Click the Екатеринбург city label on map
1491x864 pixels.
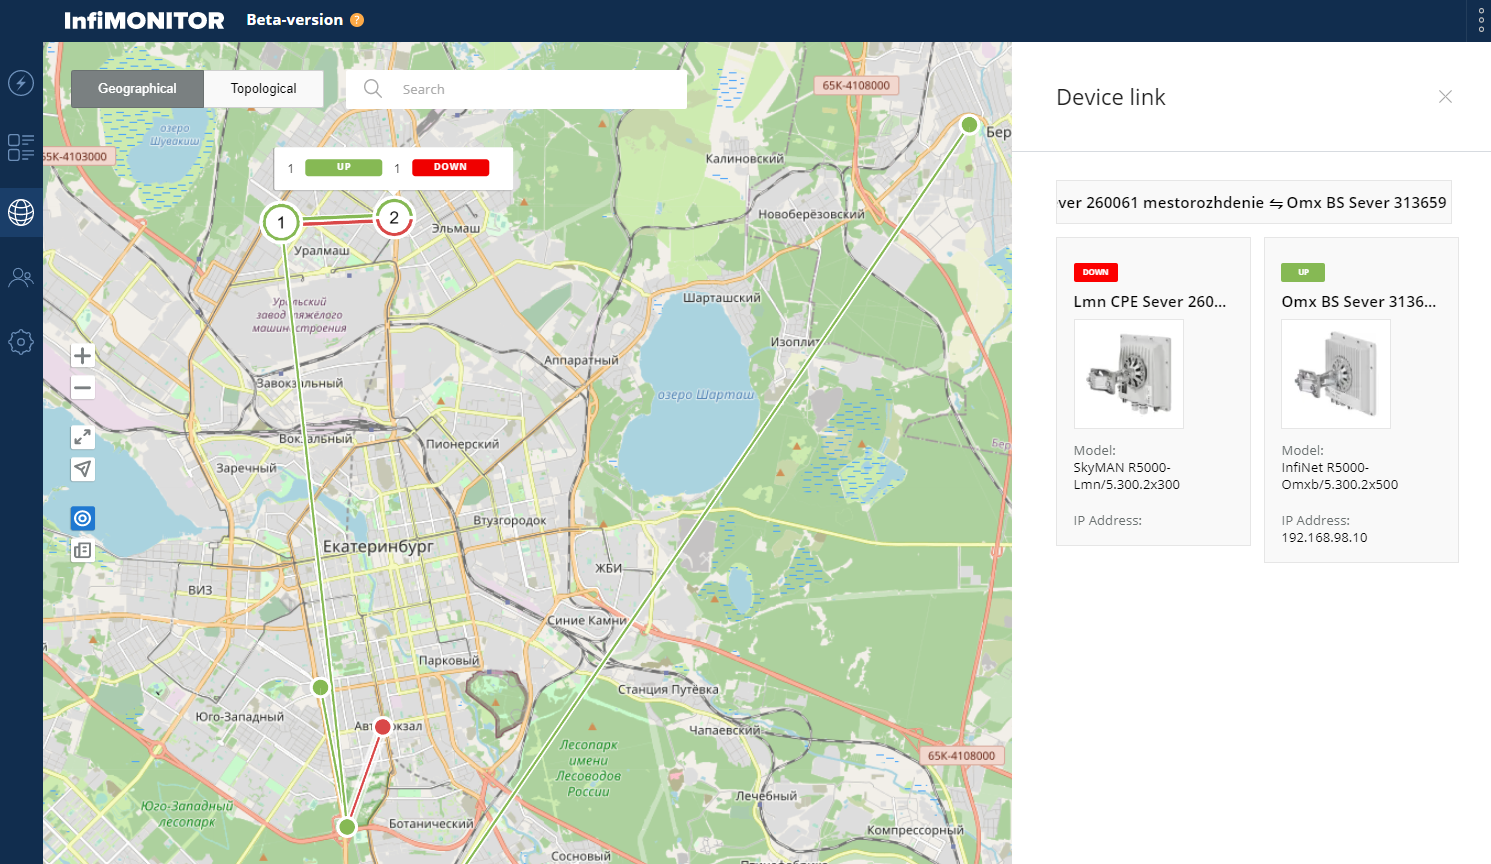click(x=378, y=547)
